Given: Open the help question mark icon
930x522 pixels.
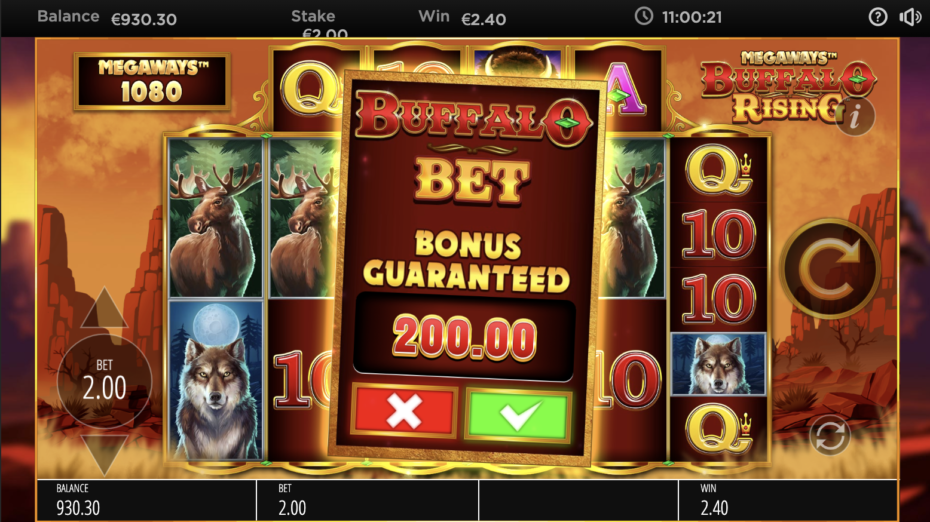Looking at the screenshot, I should click(x=878, y=17).
